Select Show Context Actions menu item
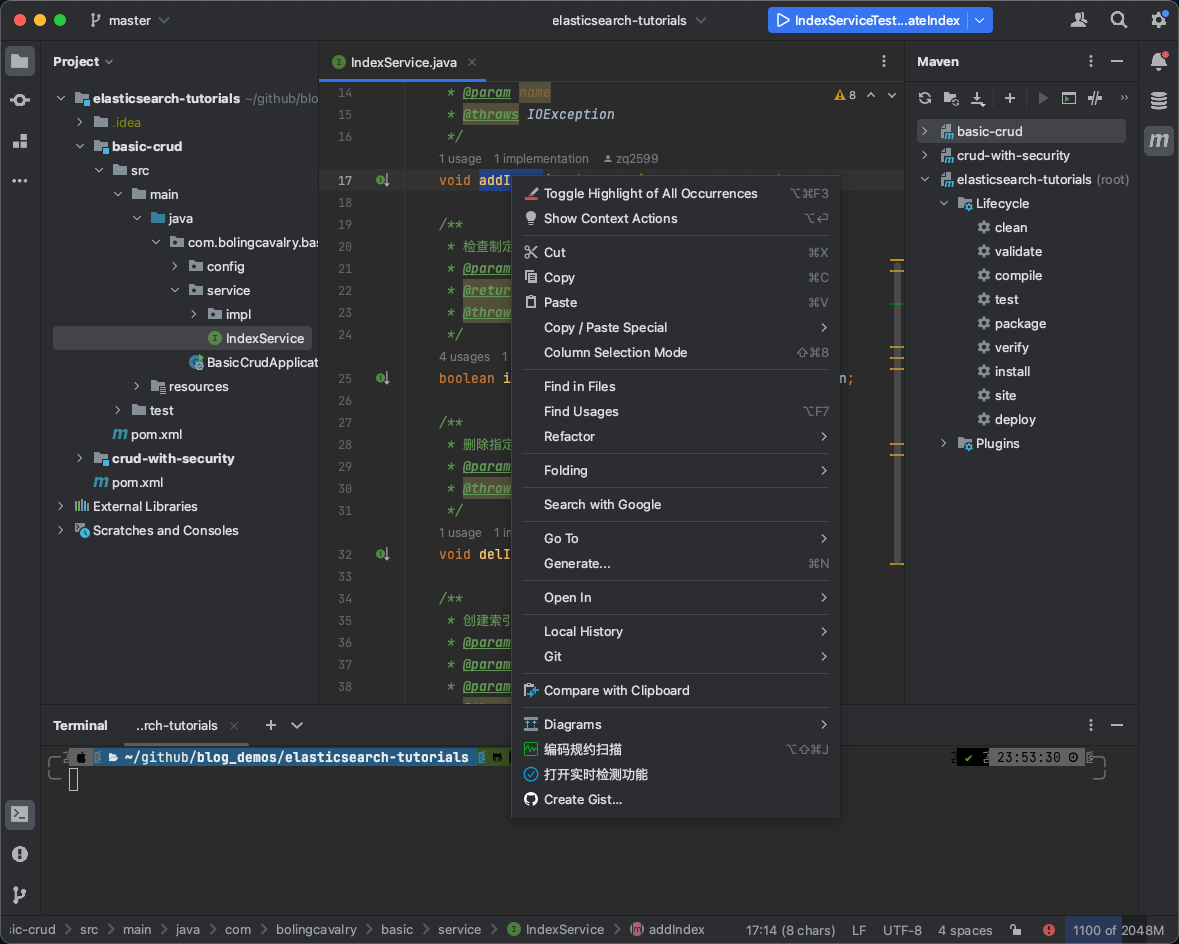This screenshot has height=944, width=1179. tap(675, 218)
